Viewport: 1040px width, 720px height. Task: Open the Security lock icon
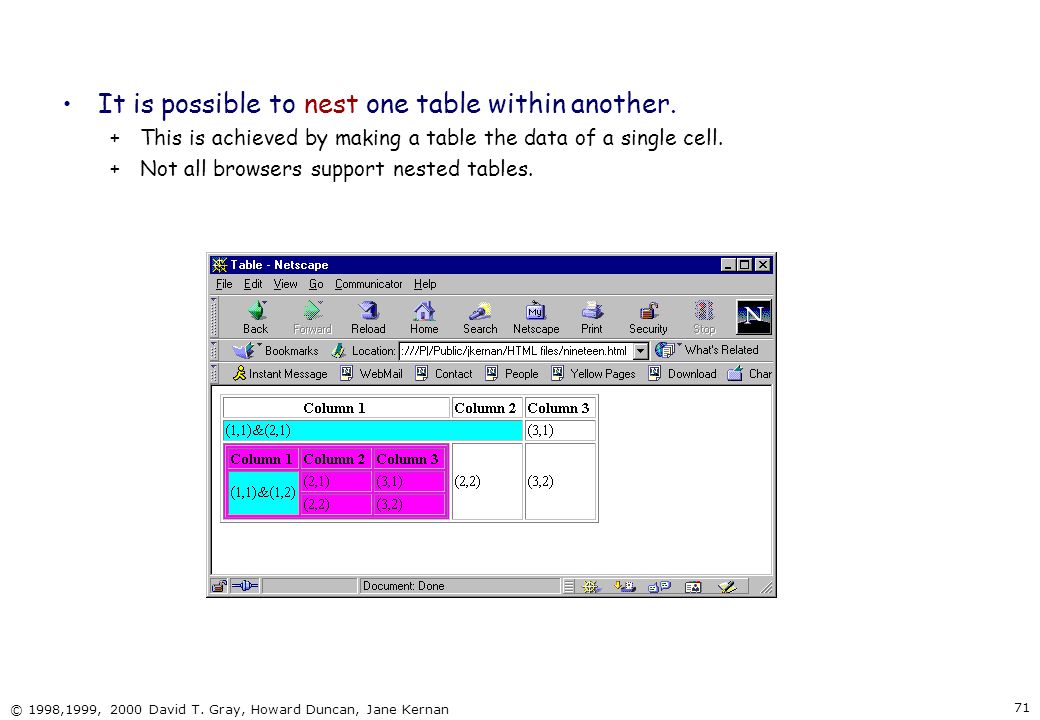[x=648, y=310]
